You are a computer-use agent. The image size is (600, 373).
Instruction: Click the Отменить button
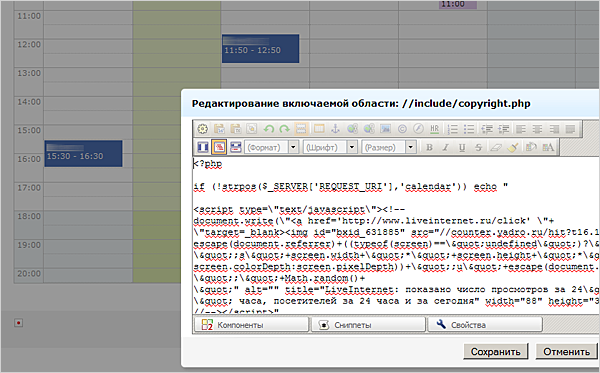coord(566,352)
